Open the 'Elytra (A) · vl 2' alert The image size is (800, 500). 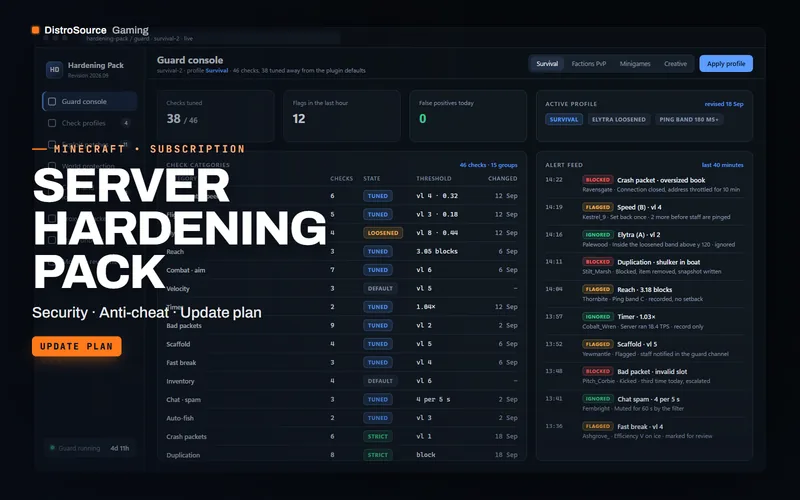[644, 239]
